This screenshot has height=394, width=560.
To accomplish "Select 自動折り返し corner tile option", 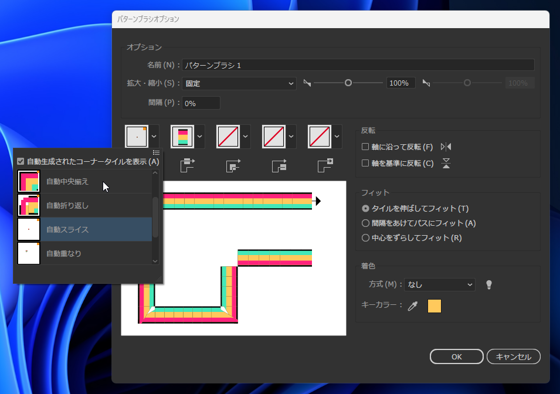I will pos(85,205).
